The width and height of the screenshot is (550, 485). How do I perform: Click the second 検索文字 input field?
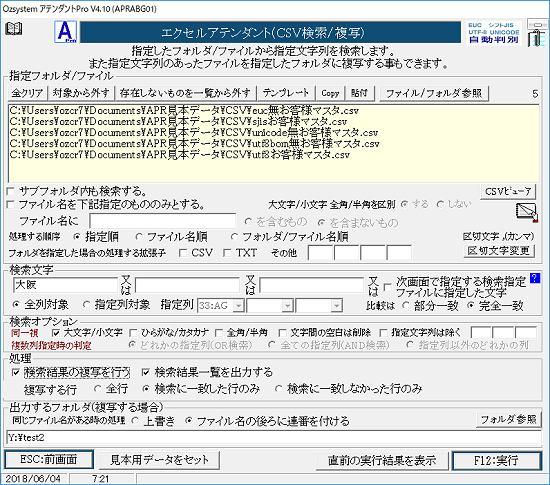[x=187, y=285]
